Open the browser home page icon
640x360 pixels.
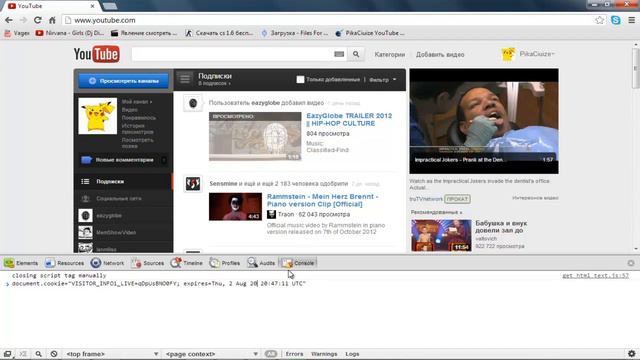(x=52, y=20)
